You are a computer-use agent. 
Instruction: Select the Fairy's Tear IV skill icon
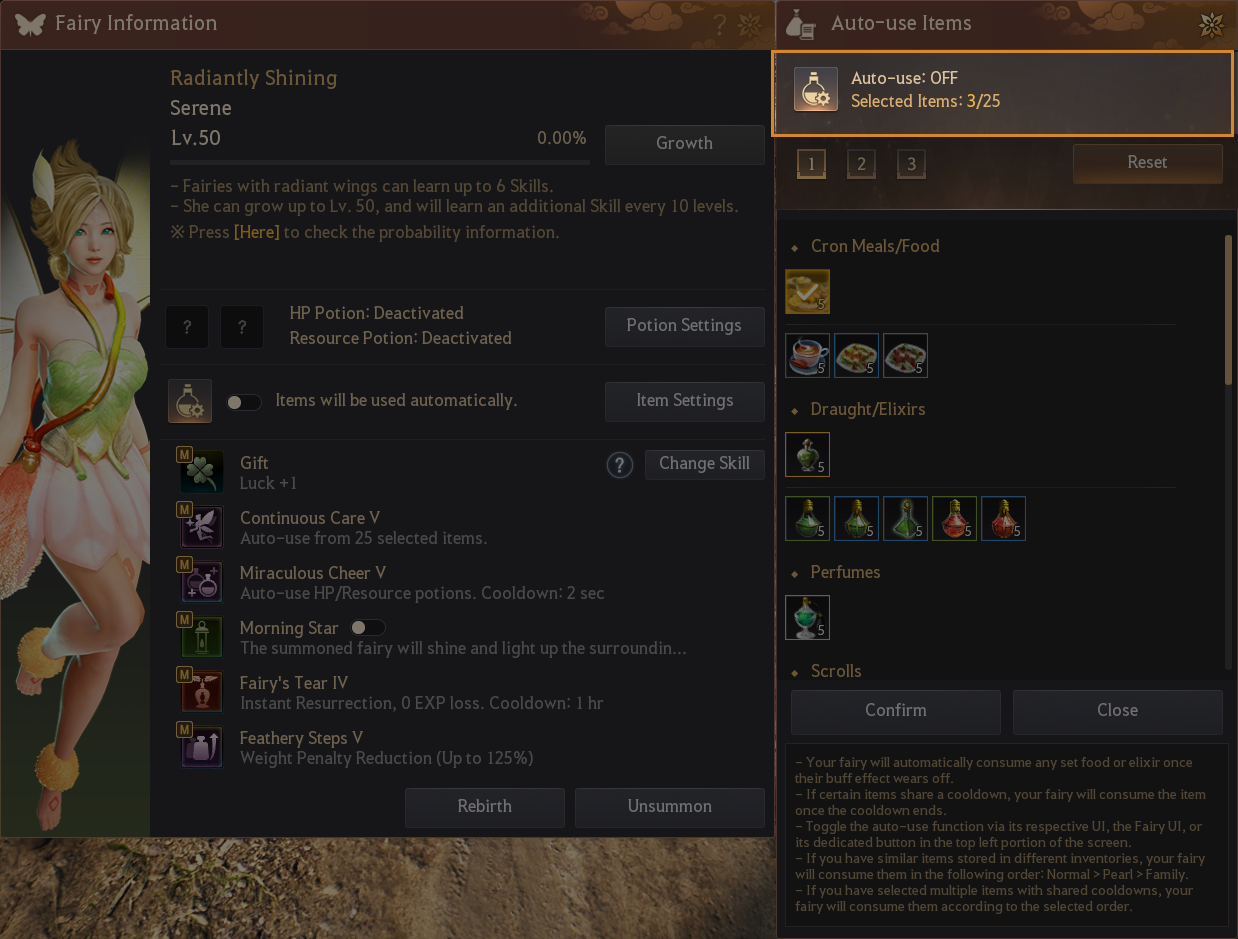[x=202, y=692]
